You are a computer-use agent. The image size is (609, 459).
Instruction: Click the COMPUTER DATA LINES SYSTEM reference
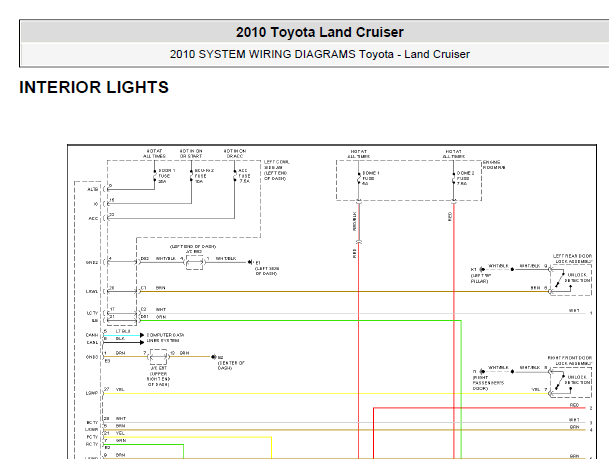pos(165,338)
